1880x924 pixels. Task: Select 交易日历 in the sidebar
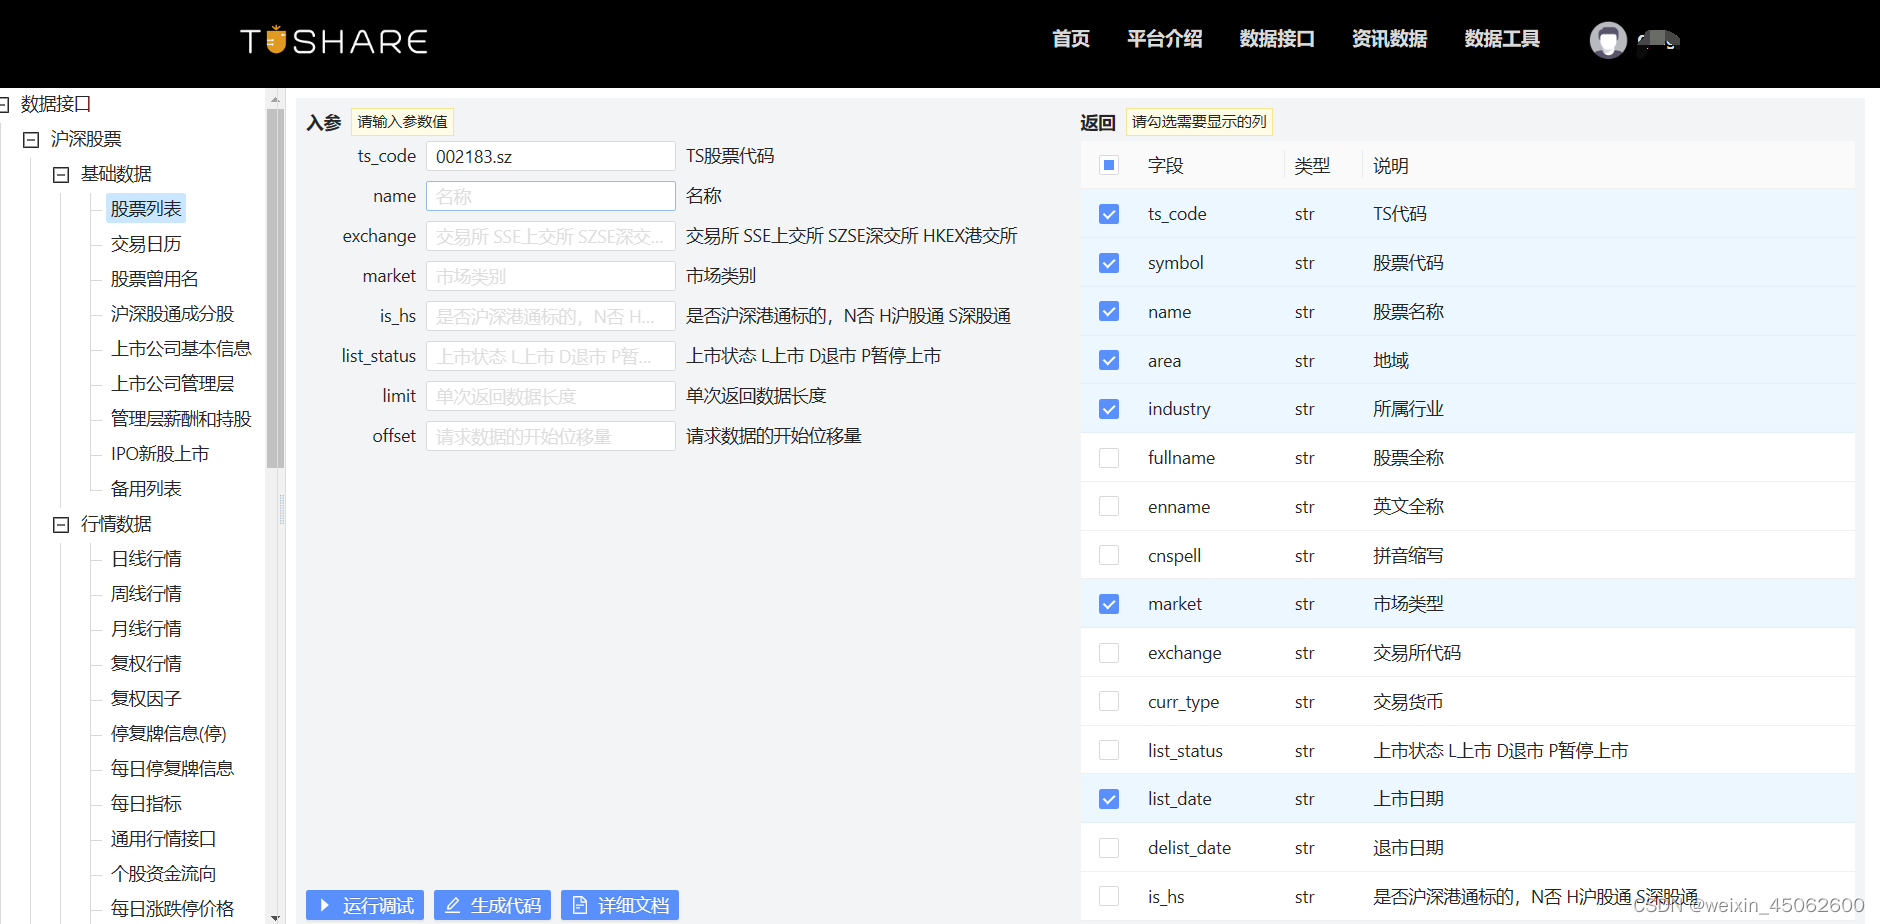click(x=145, y=243)
